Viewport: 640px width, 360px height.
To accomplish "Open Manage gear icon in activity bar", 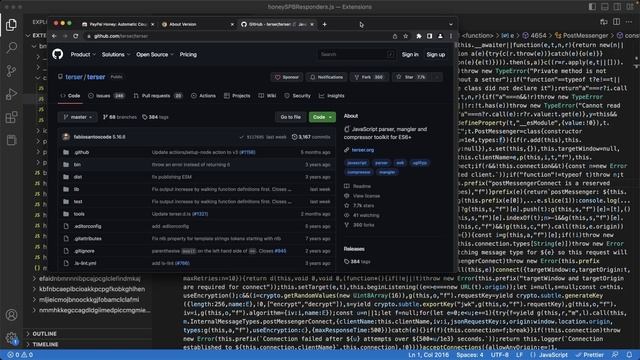I will 11,338.
